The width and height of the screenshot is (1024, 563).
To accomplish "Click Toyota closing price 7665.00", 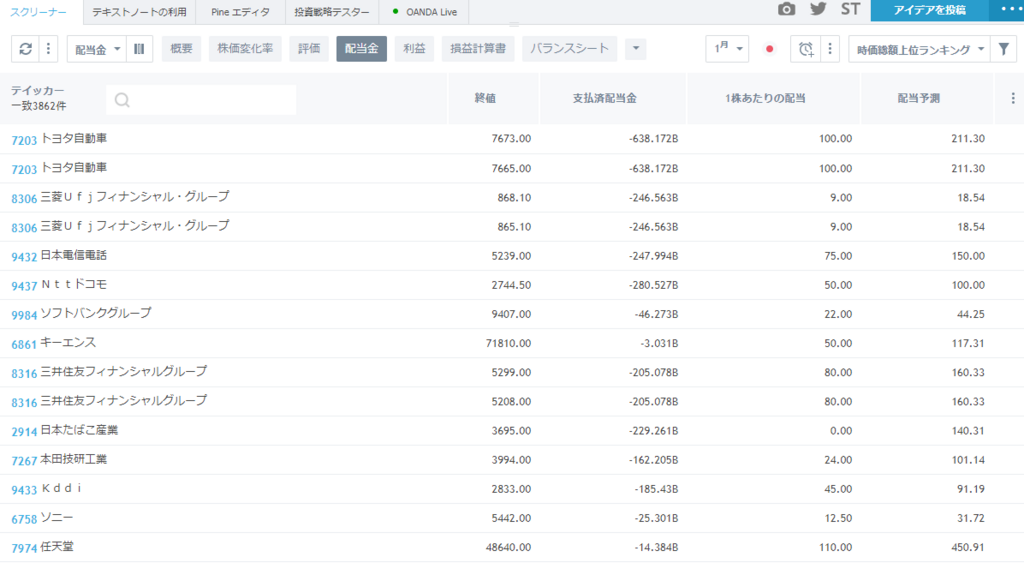I will [x=511, y=169].
